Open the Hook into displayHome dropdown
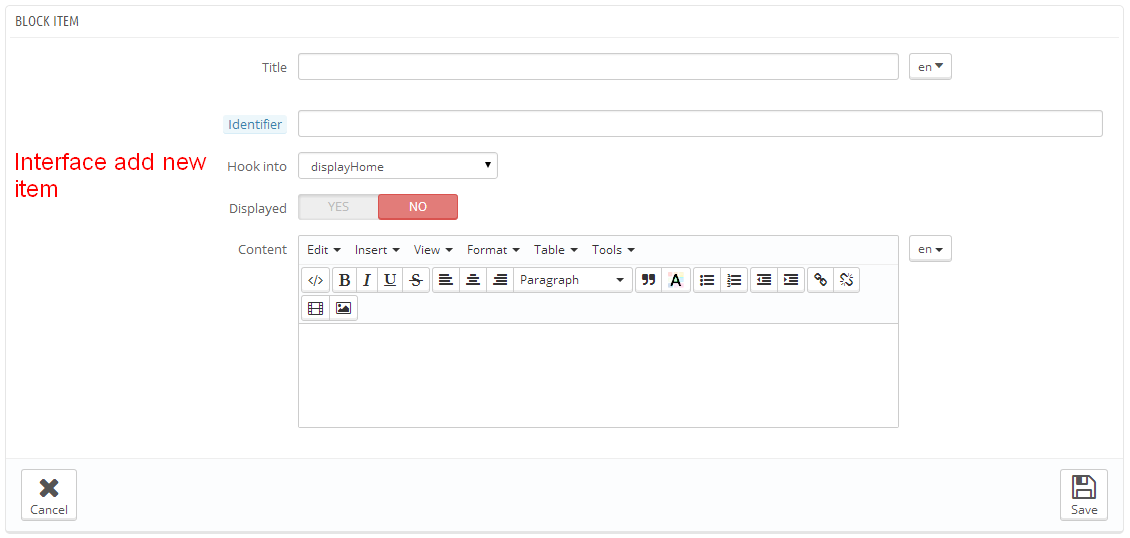The image size is (1130, 538). [x=397, y=166]
